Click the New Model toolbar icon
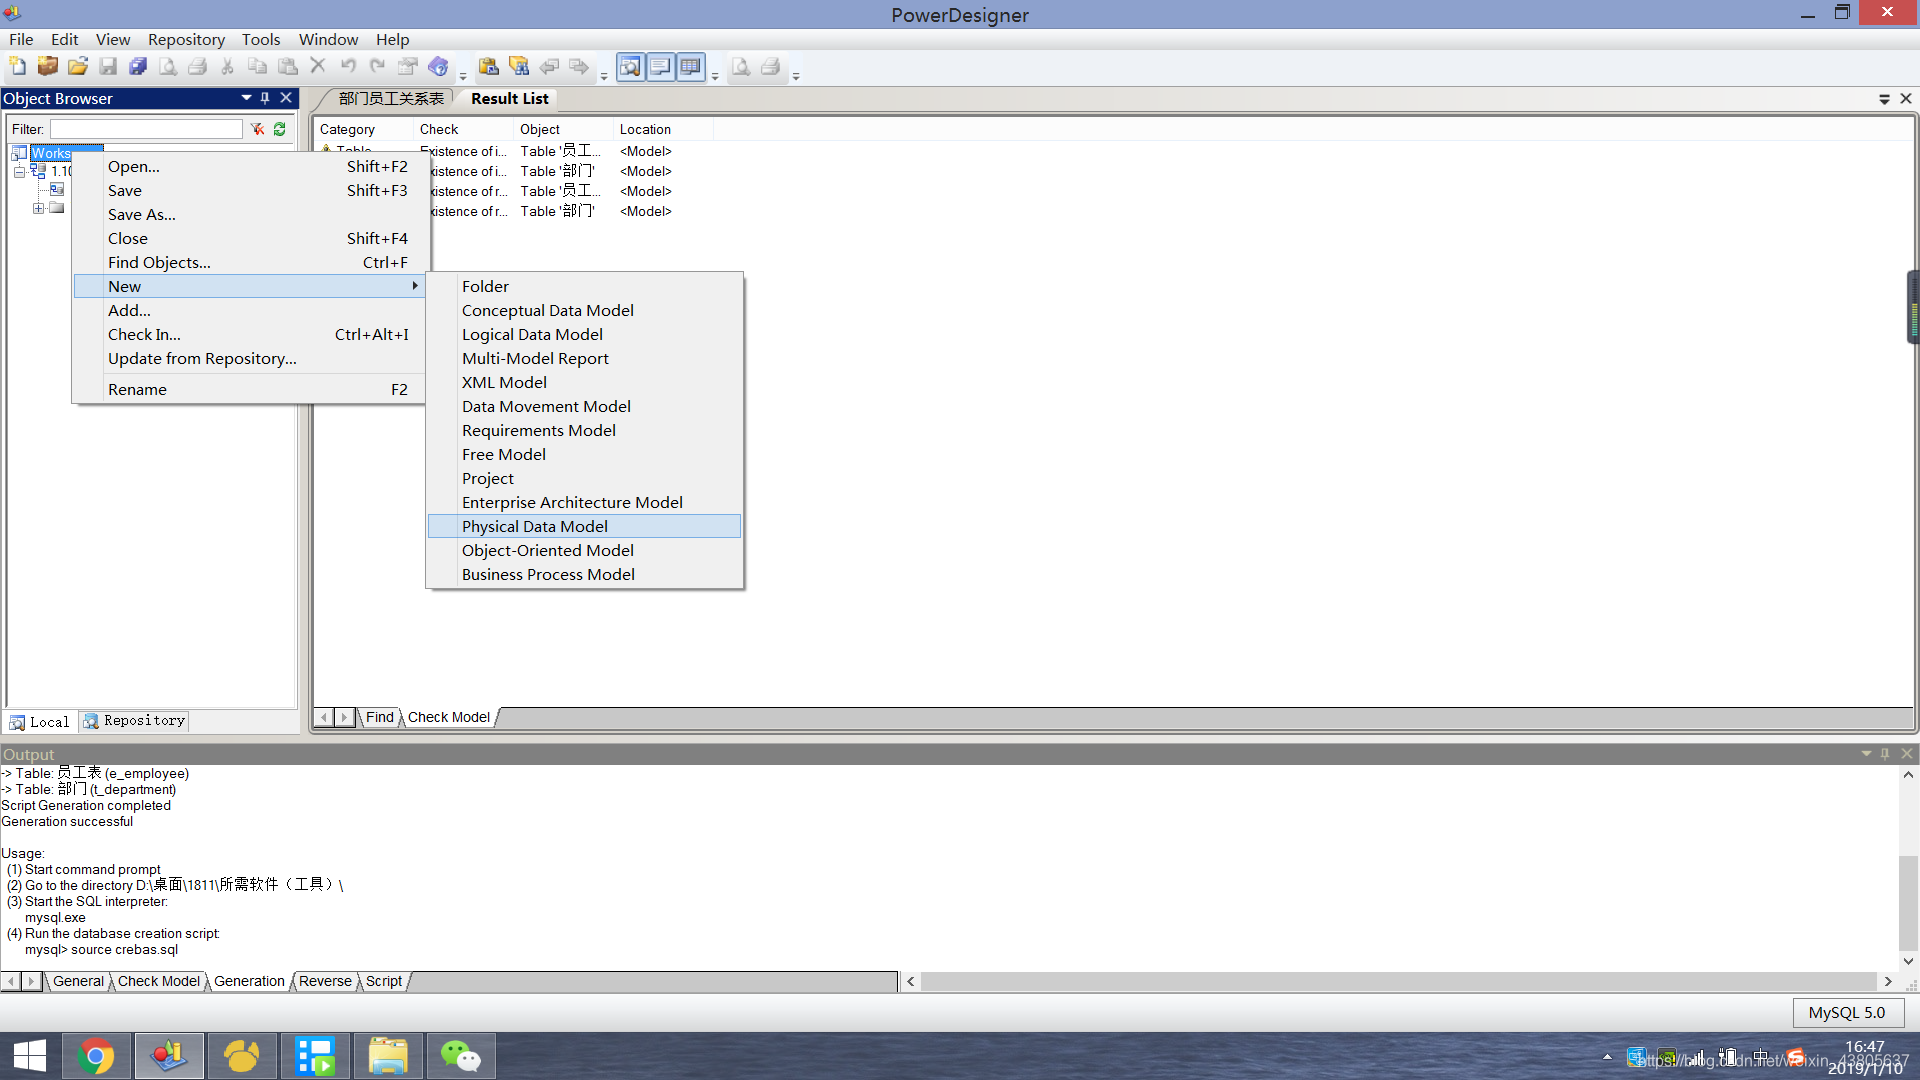The image size is (1920, 1080). point(18,67)
